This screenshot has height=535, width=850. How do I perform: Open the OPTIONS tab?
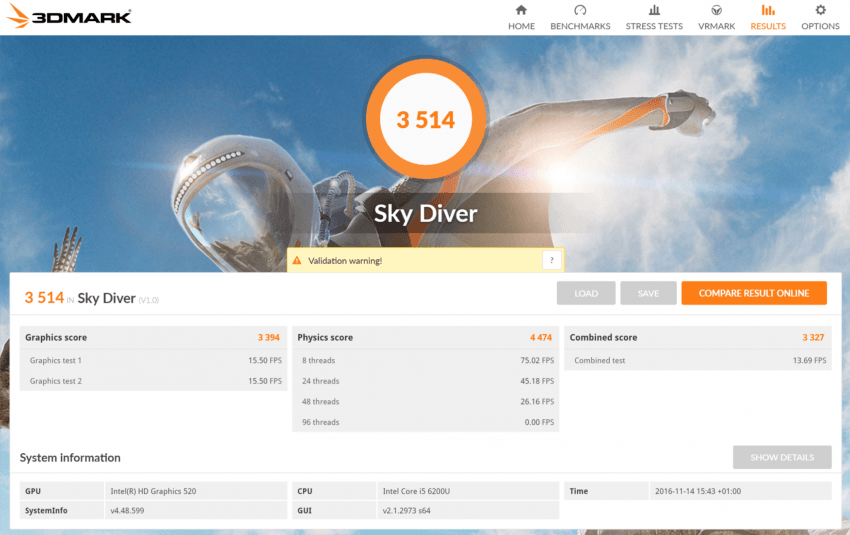pyautogui.click(x=821, y=26)
